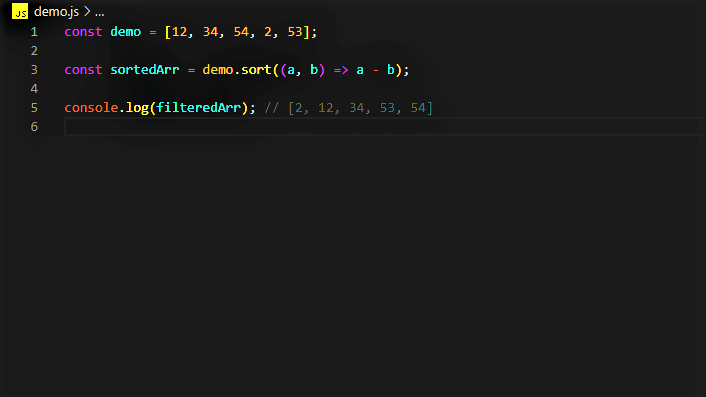Click 'sortedArr' variable name
The height and width of the screenshot is (397, 706).
coord(145,70)
